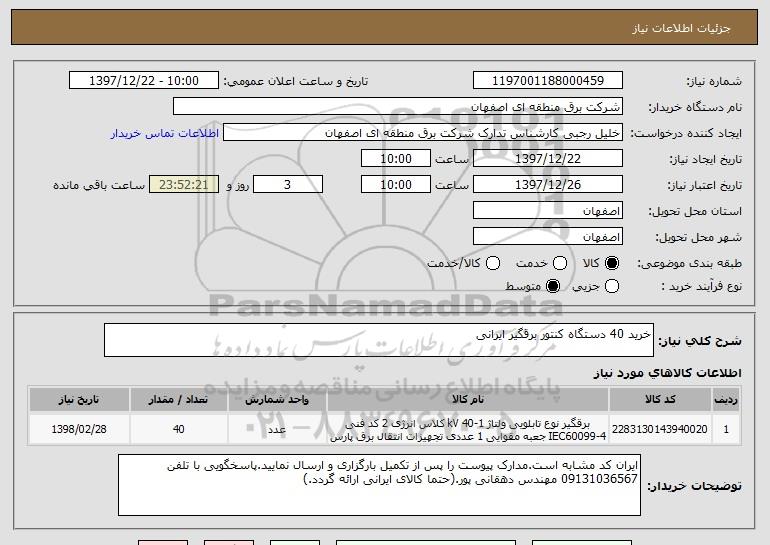This screenshot has width=770, height=545.
Task: Click the نوع فرآیند خرید label
Action: click(701, 286)
